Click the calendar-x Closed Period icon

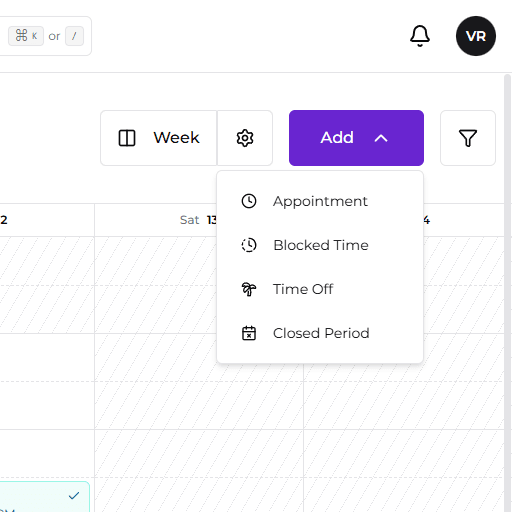249,333
